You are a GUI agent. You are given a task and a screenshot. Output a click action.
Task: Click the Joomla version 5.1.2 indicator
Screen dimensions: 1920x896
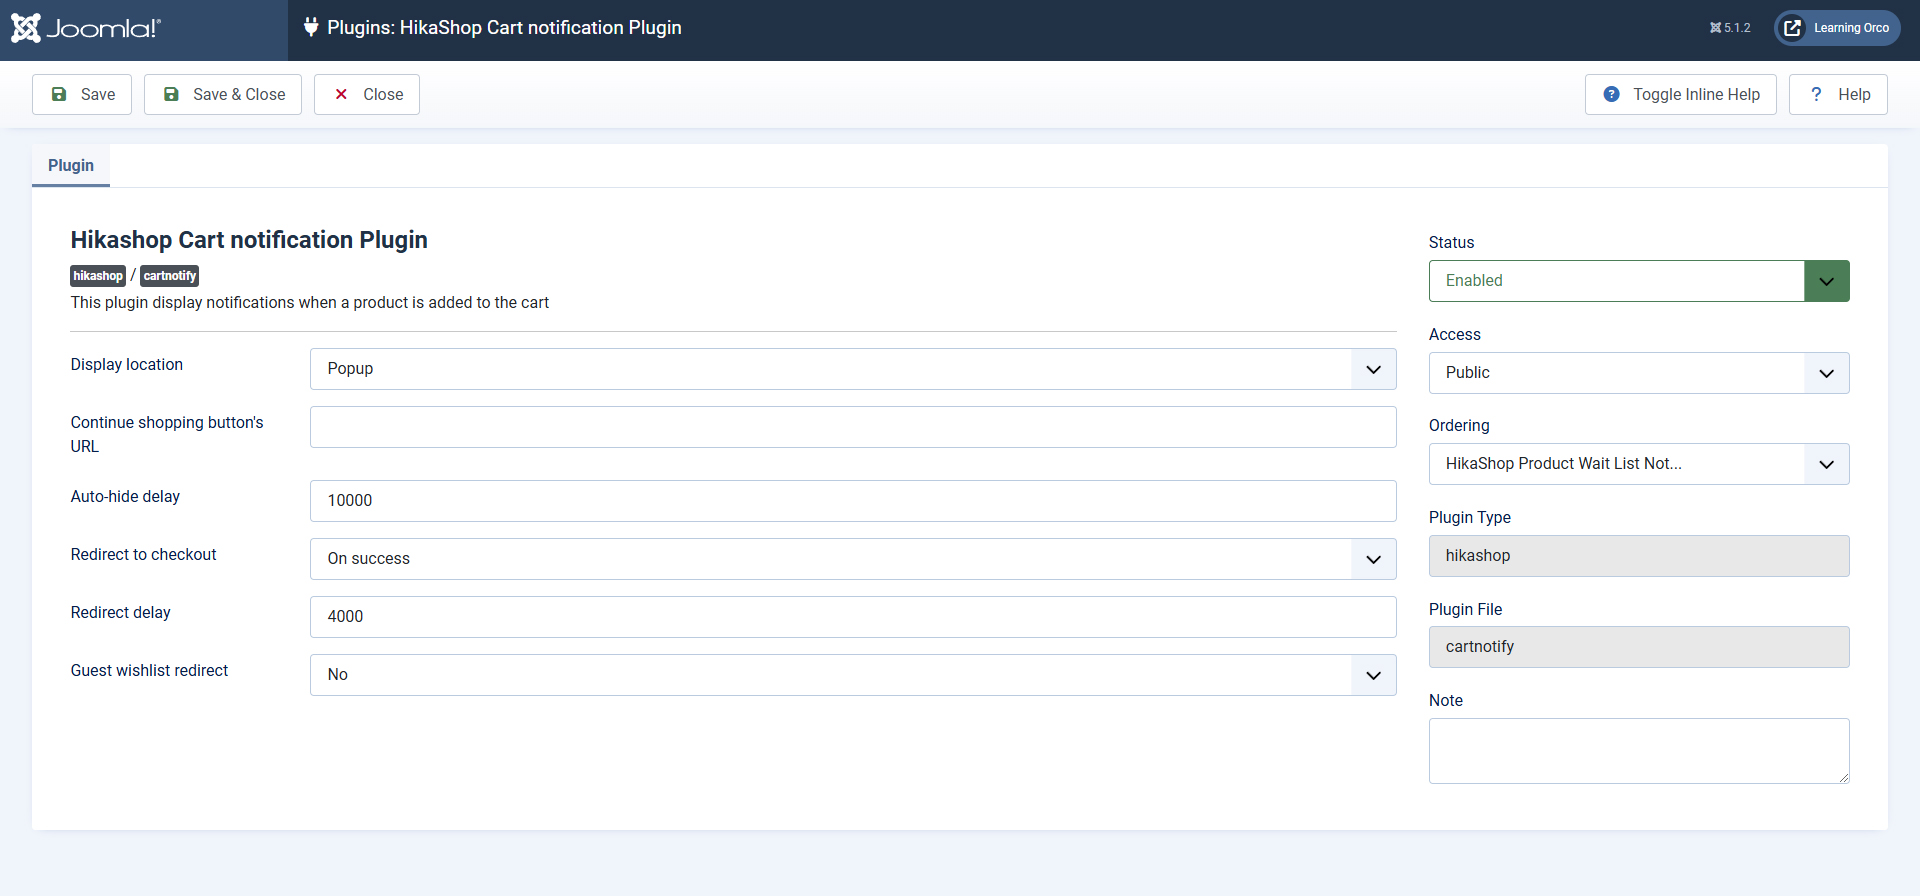click(1730, 28)
